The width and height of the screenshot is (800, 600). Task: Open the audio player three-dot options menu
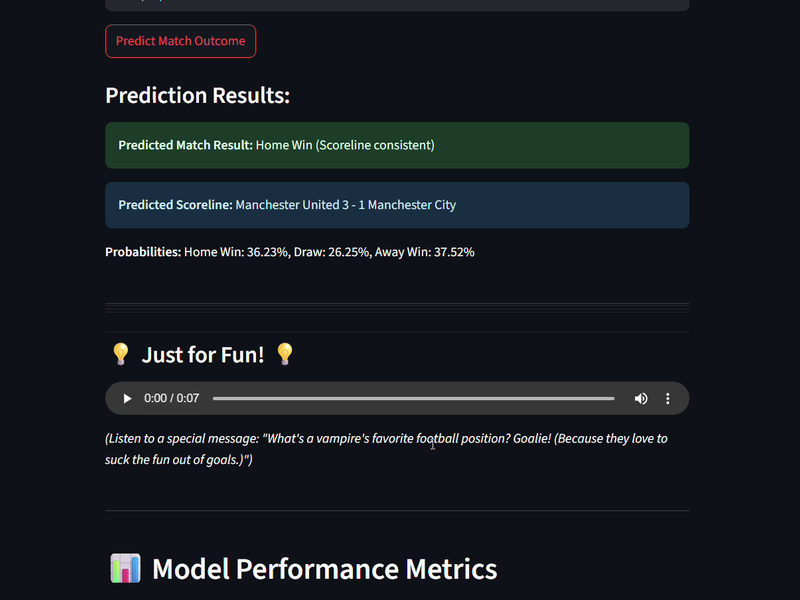(667, 398)
